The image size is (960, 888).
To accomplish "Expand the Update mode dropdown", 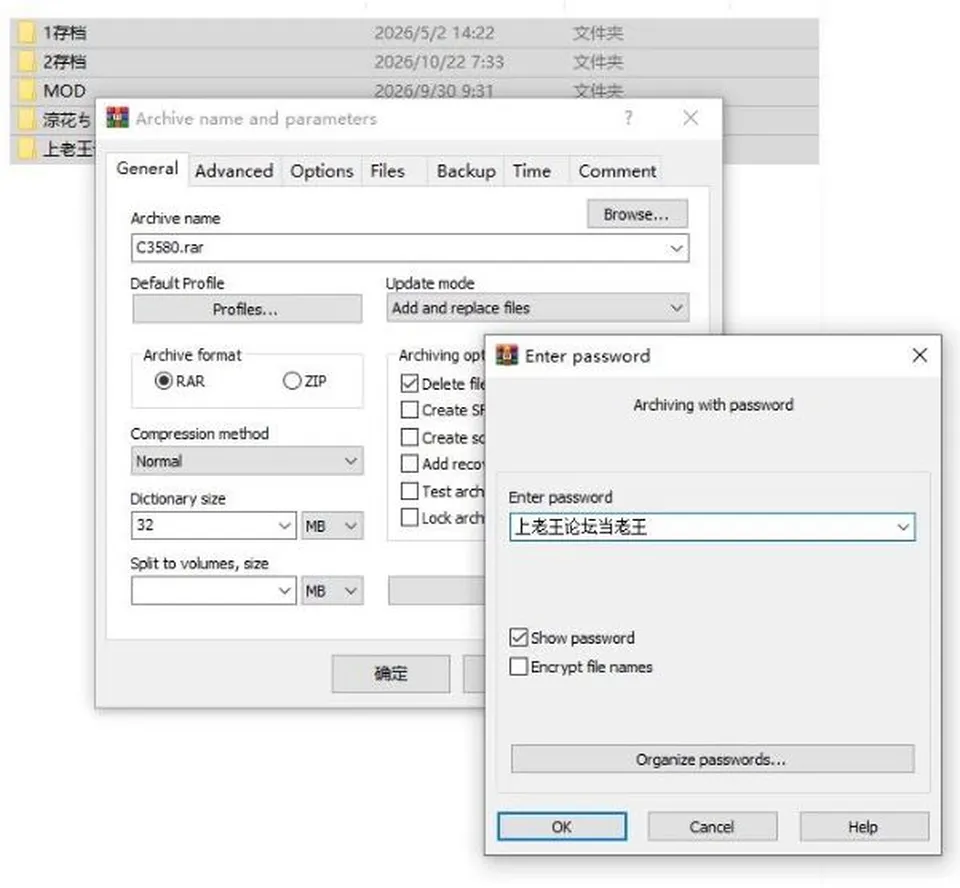I will coord(538,307).
